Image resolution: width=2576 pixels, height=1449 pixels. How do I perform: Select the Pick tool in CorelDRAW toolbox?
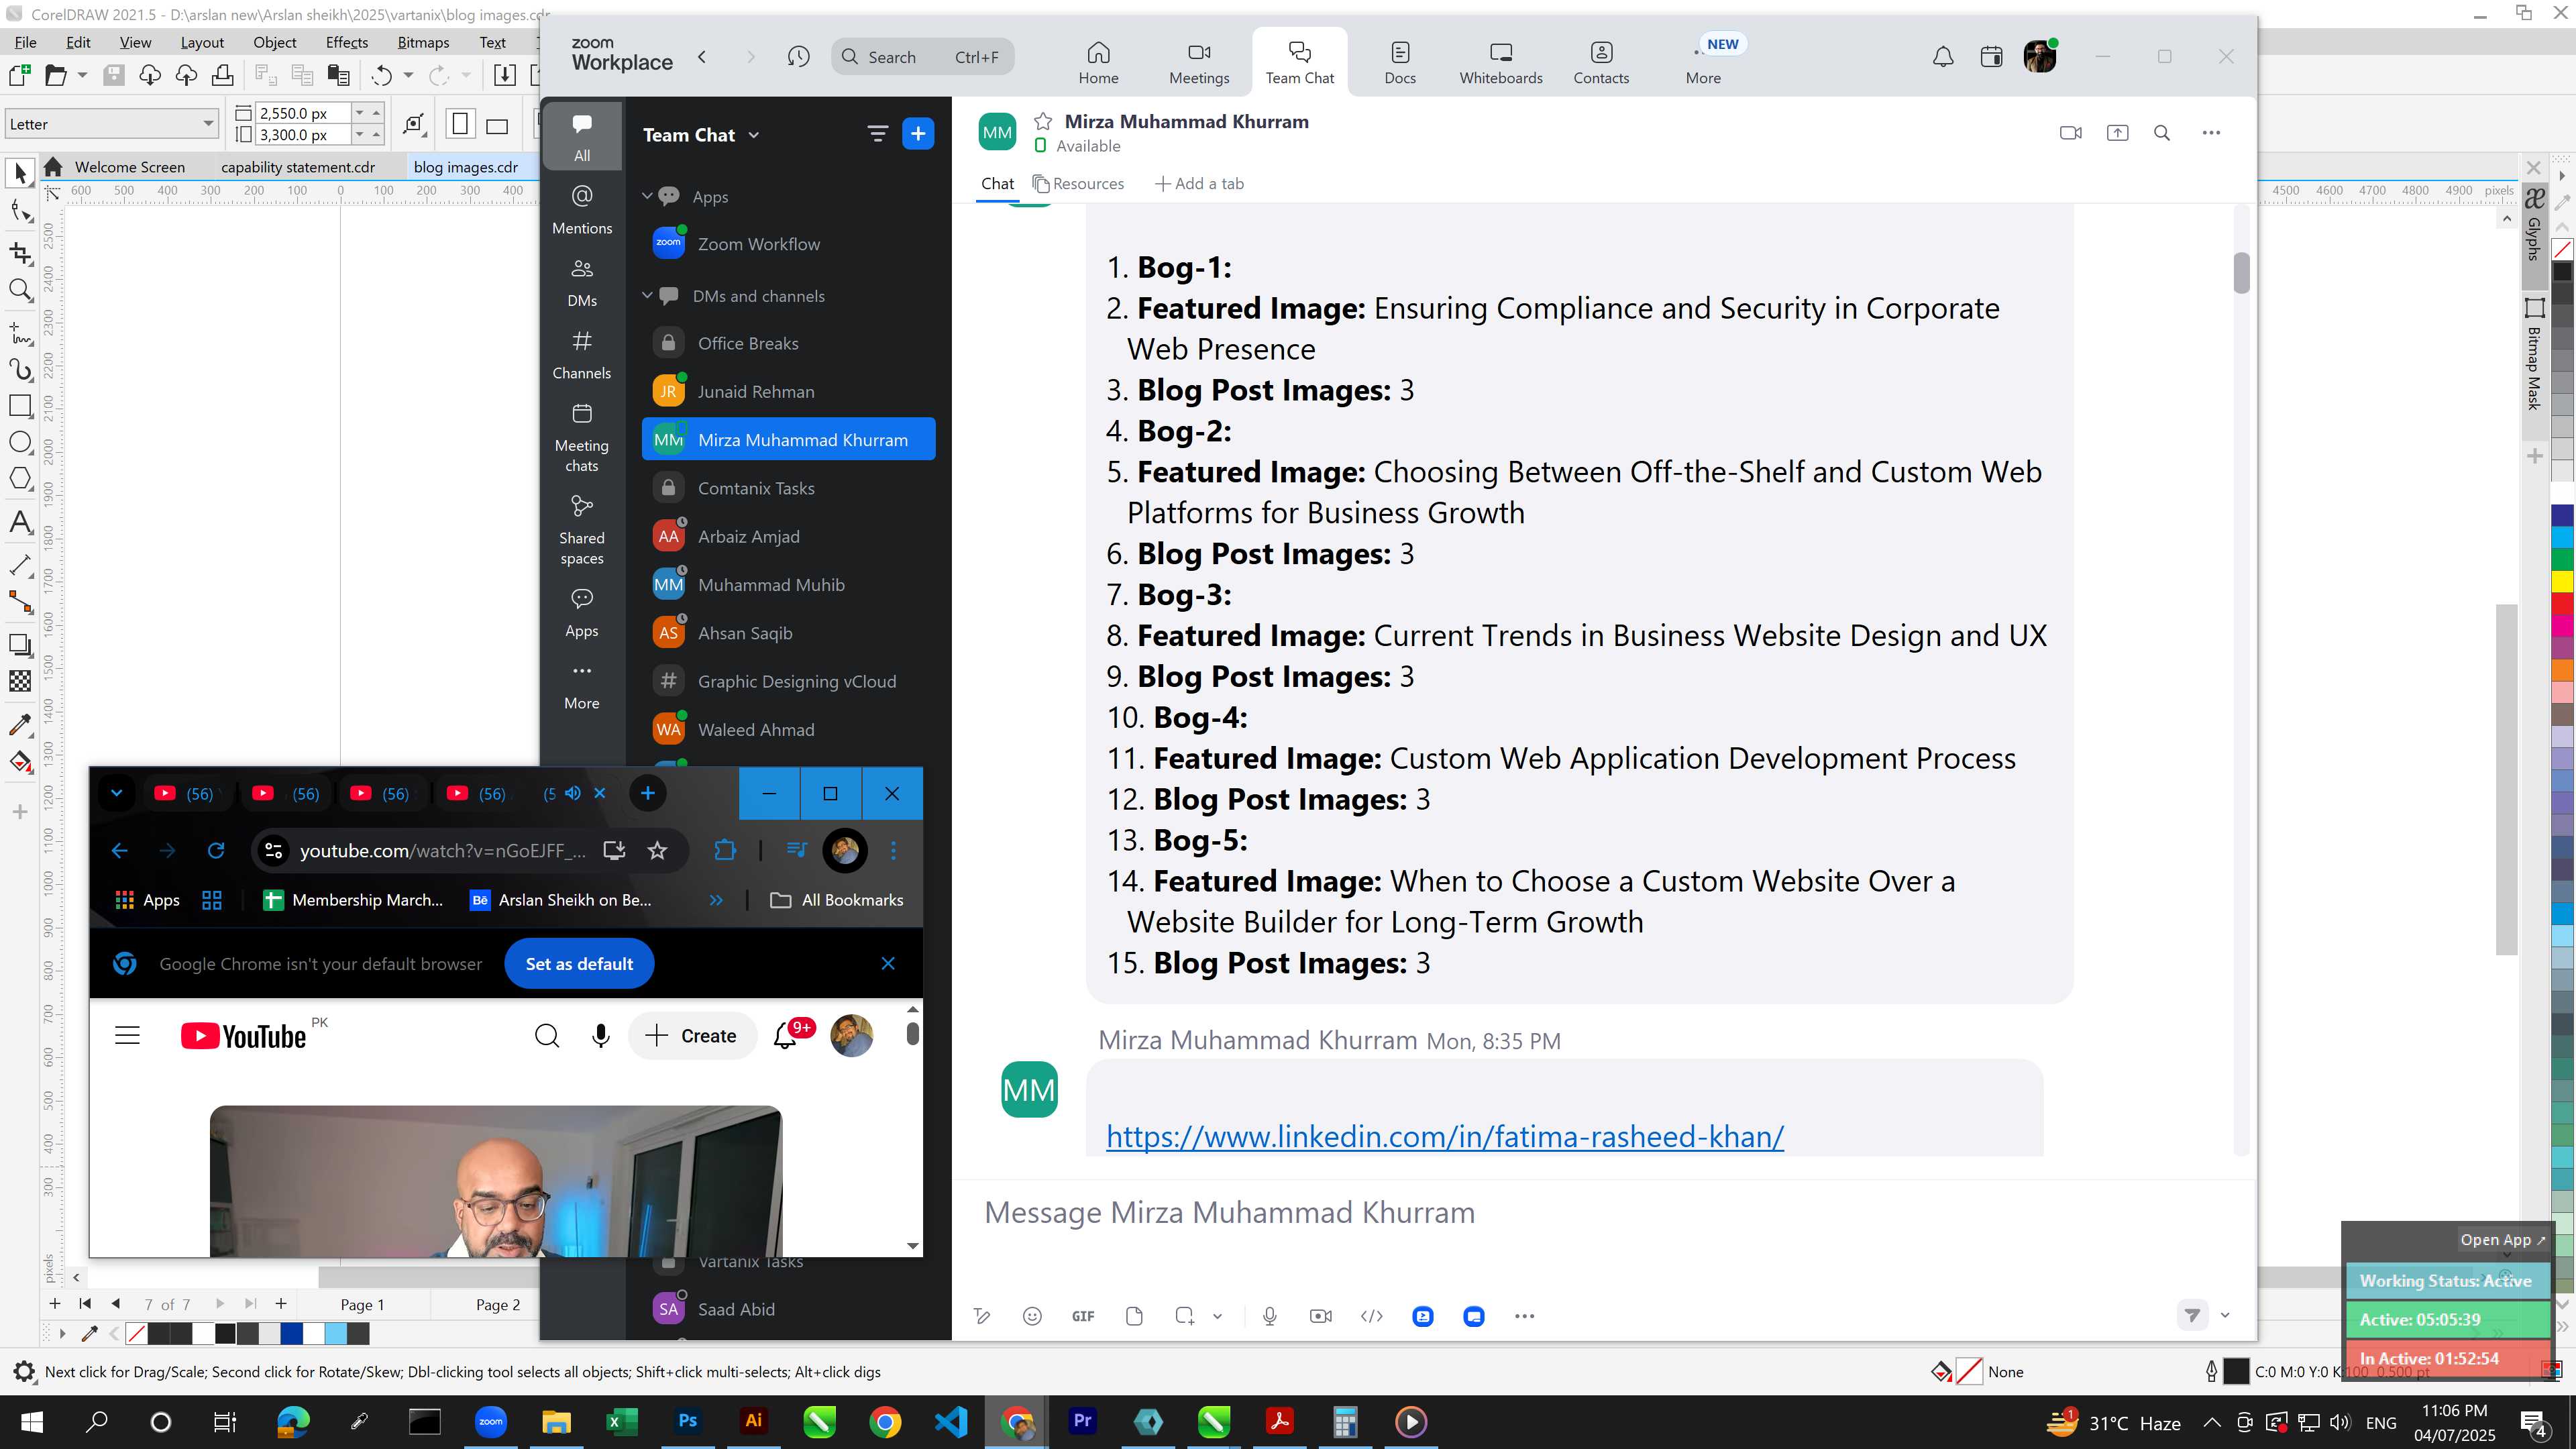tap(20, 174)
